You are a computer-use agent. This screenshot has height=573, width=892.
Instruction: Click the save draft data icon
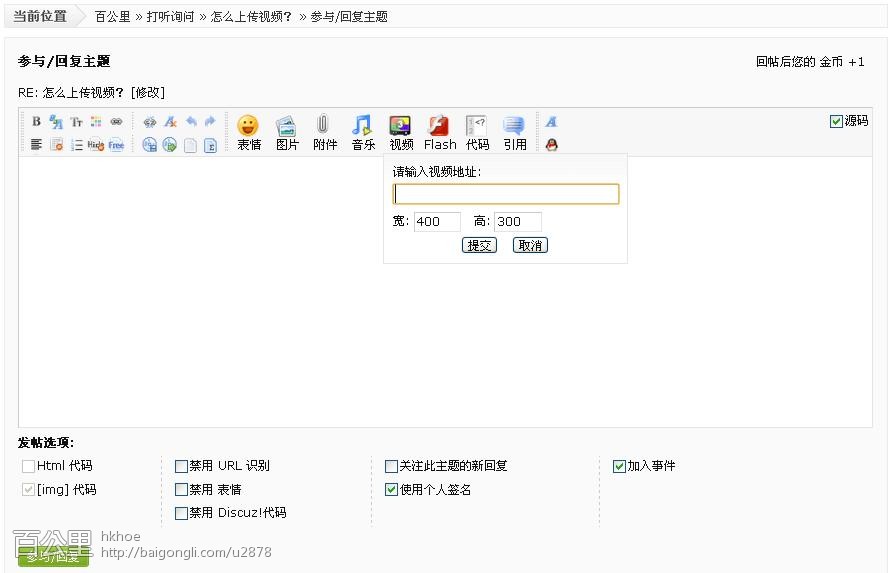click(150, 145)
